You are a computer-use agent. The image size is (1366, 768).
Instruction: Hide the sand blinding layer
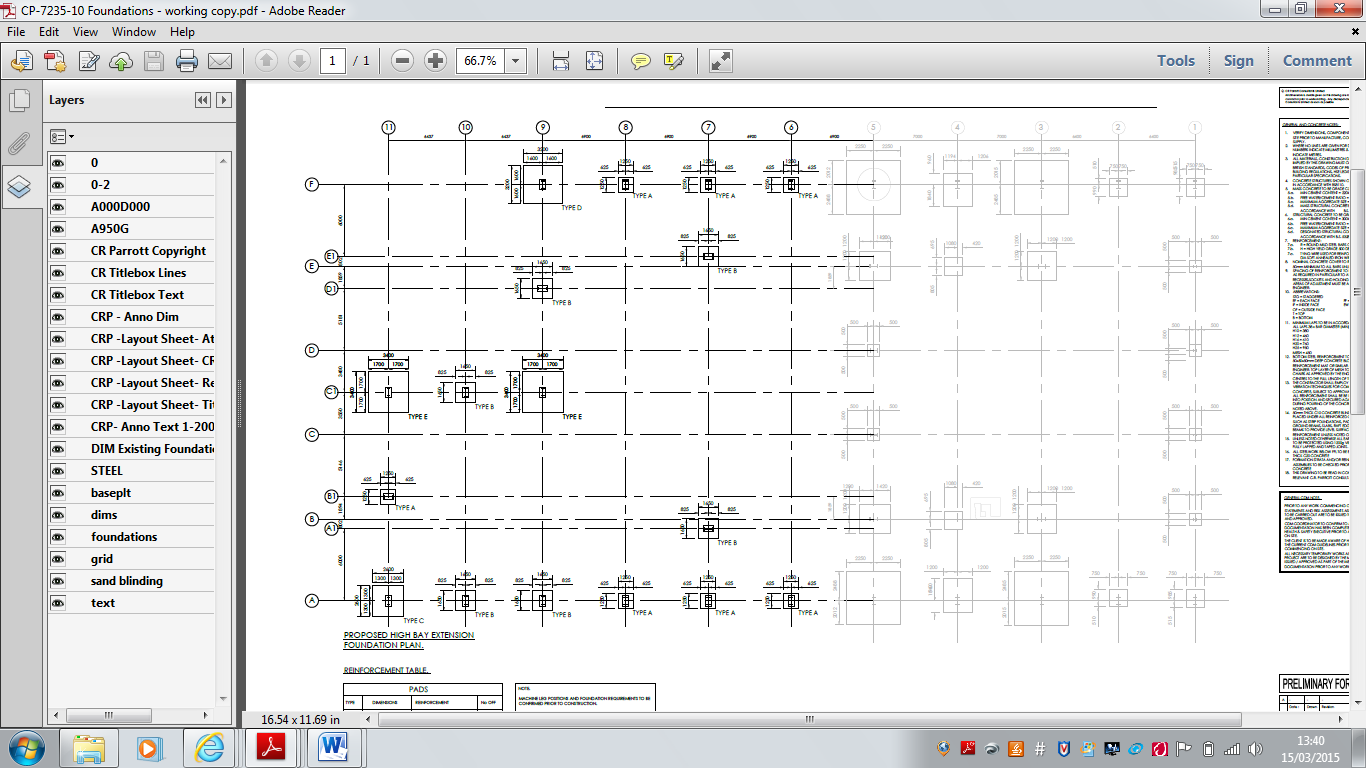point(58,581)
